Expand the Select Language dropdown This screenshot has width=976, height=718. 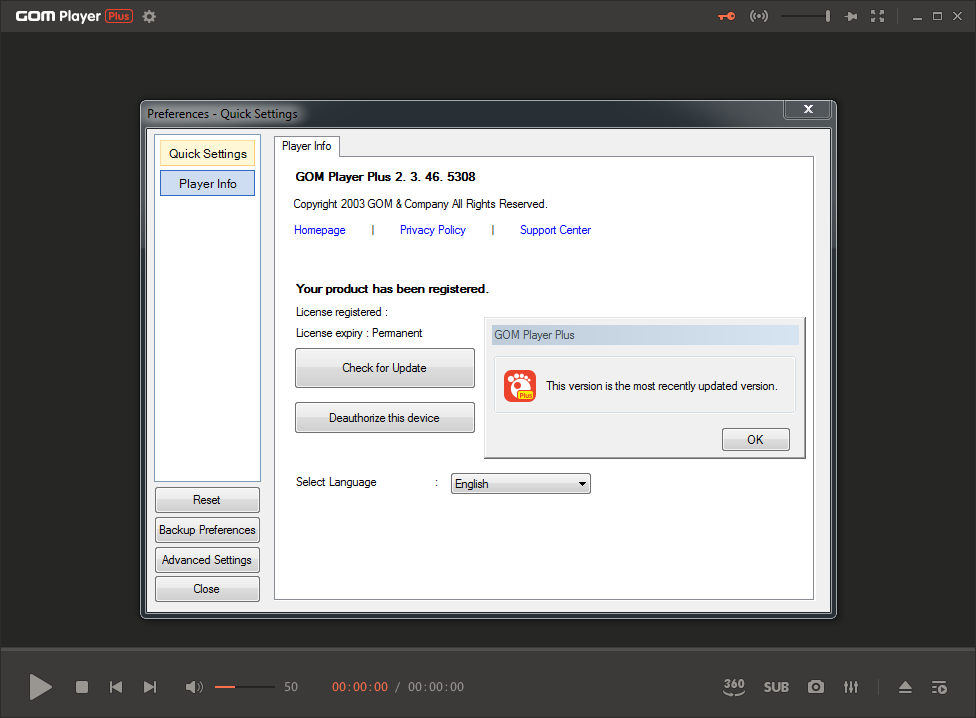click(x=520, y=483)
